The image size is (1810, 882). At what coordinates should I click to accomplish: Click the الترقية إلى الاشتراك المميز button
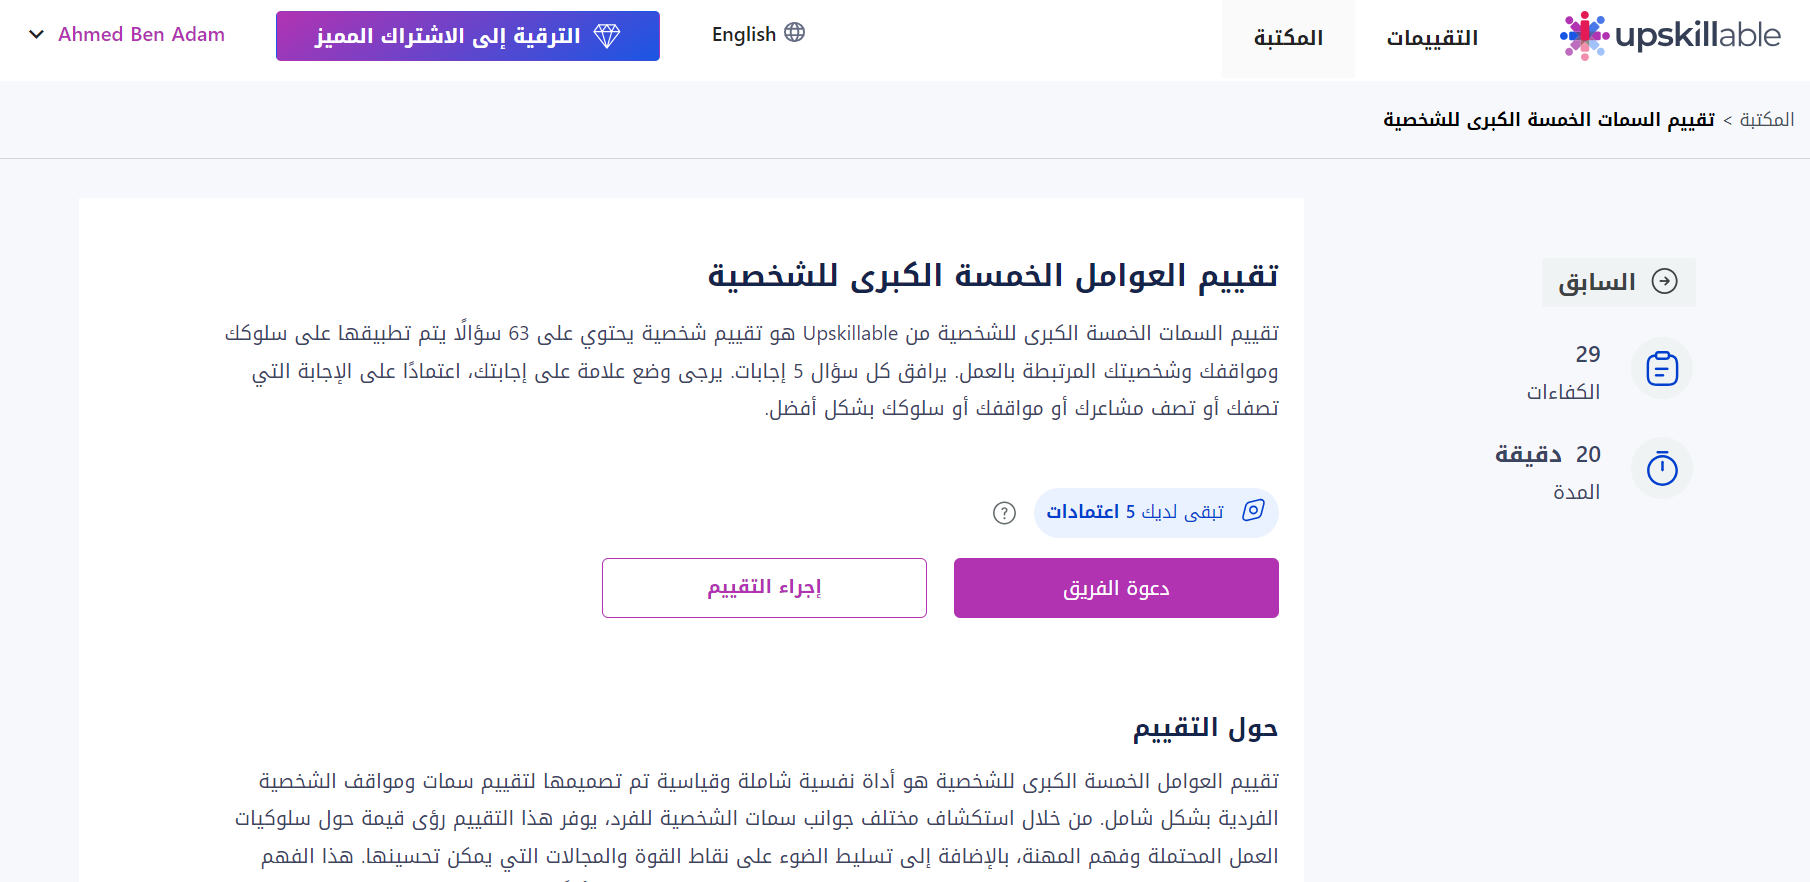click(x=468, y=36)
